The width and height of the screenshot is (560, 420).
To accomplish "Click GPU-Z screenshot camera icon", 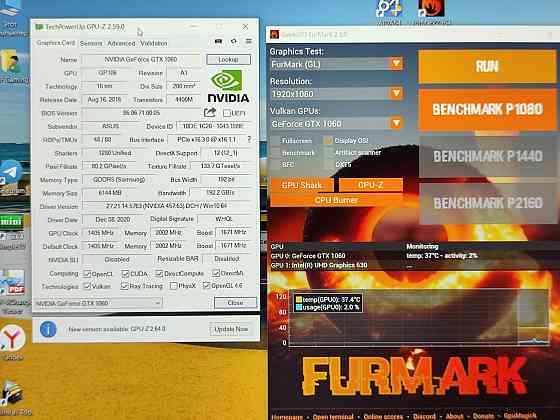I will tap(218, 41).
